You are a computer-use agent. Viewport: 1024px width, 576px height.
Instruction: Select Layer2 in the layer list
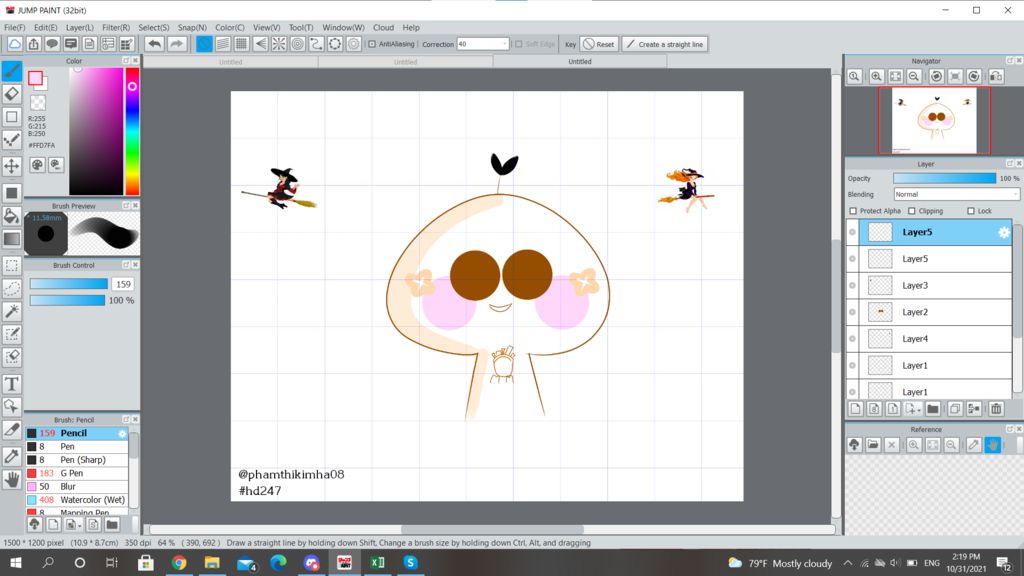tap(935, 312)
